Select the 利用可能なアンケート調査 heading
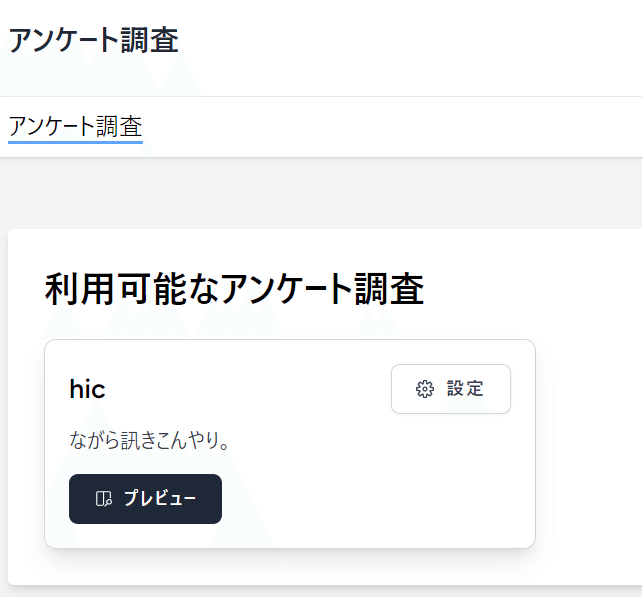This screenshot has width=642, height=597. pyautogui.click(x=234, y=289)
